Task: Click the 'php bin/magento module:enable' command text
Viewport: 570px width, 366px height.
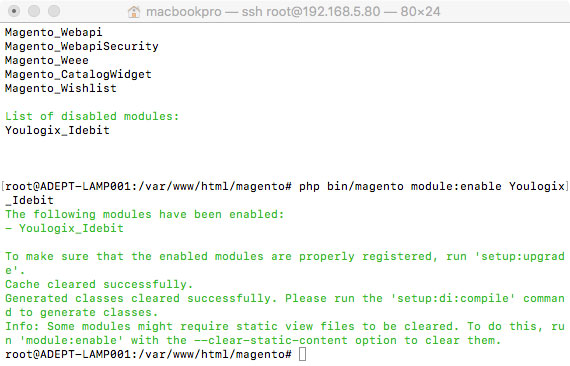Action: pyautogui.click(x=400, y=186)
